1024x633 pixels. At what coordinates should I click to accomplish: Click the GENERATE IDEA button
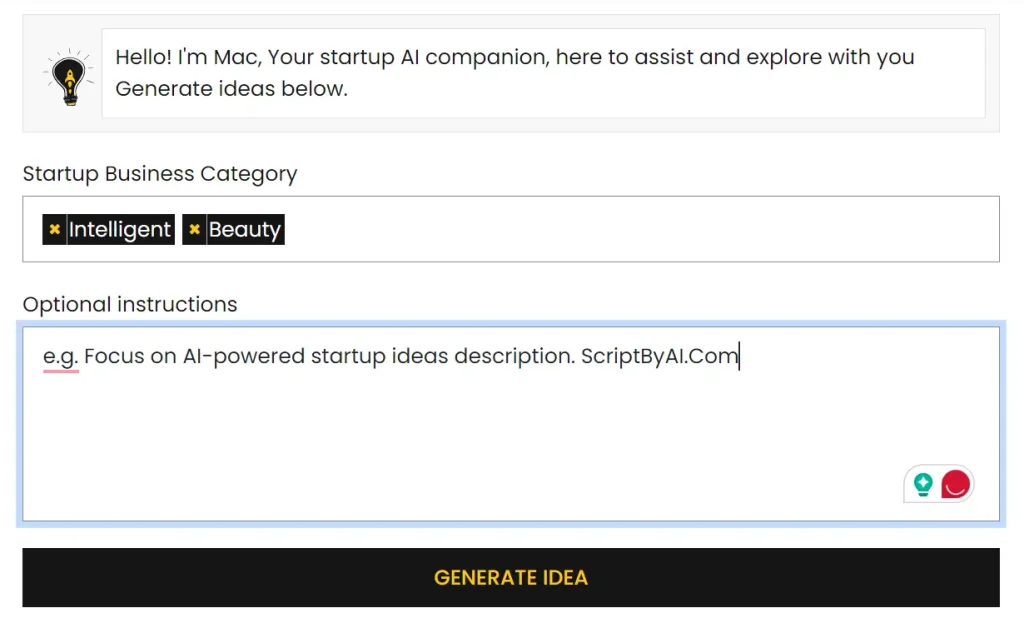tap(511, 577)
